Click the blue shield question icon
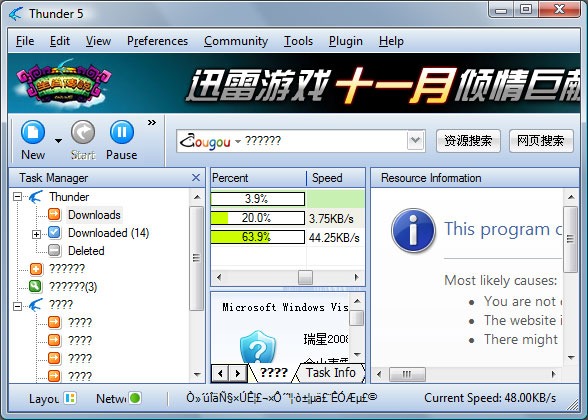The width and height of the screenshot is (588, 420). (x=258, y=348)
